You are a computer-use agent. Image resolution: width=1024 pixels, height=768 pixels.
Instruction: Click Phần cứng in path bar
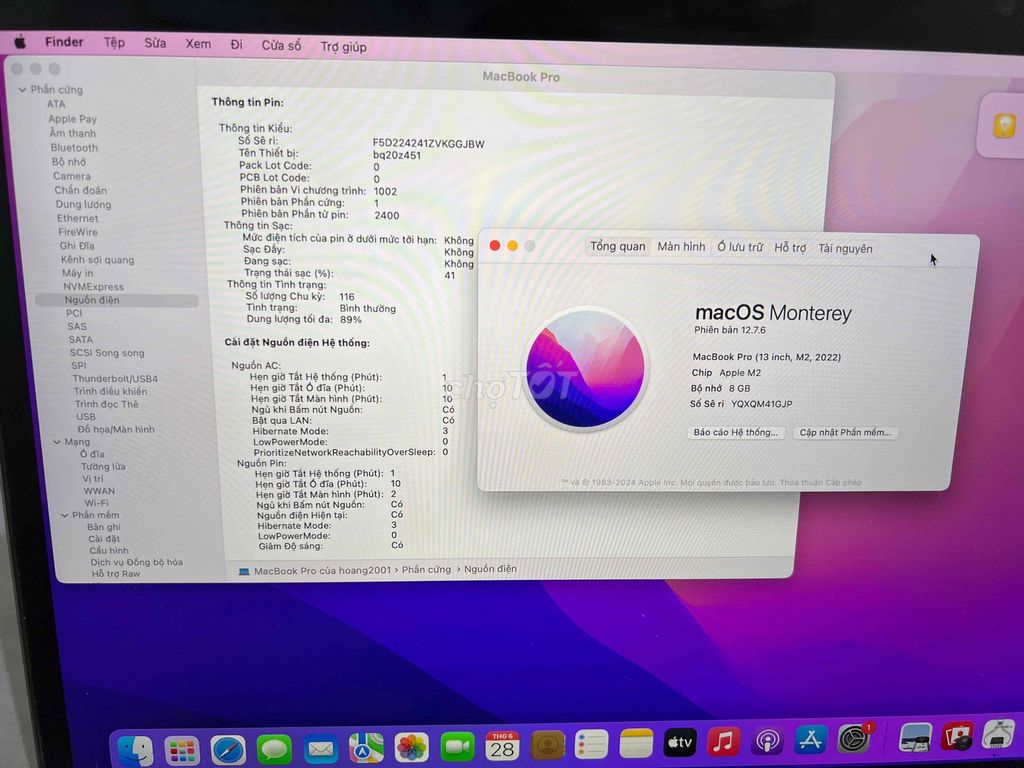click(x=426, y=569)
